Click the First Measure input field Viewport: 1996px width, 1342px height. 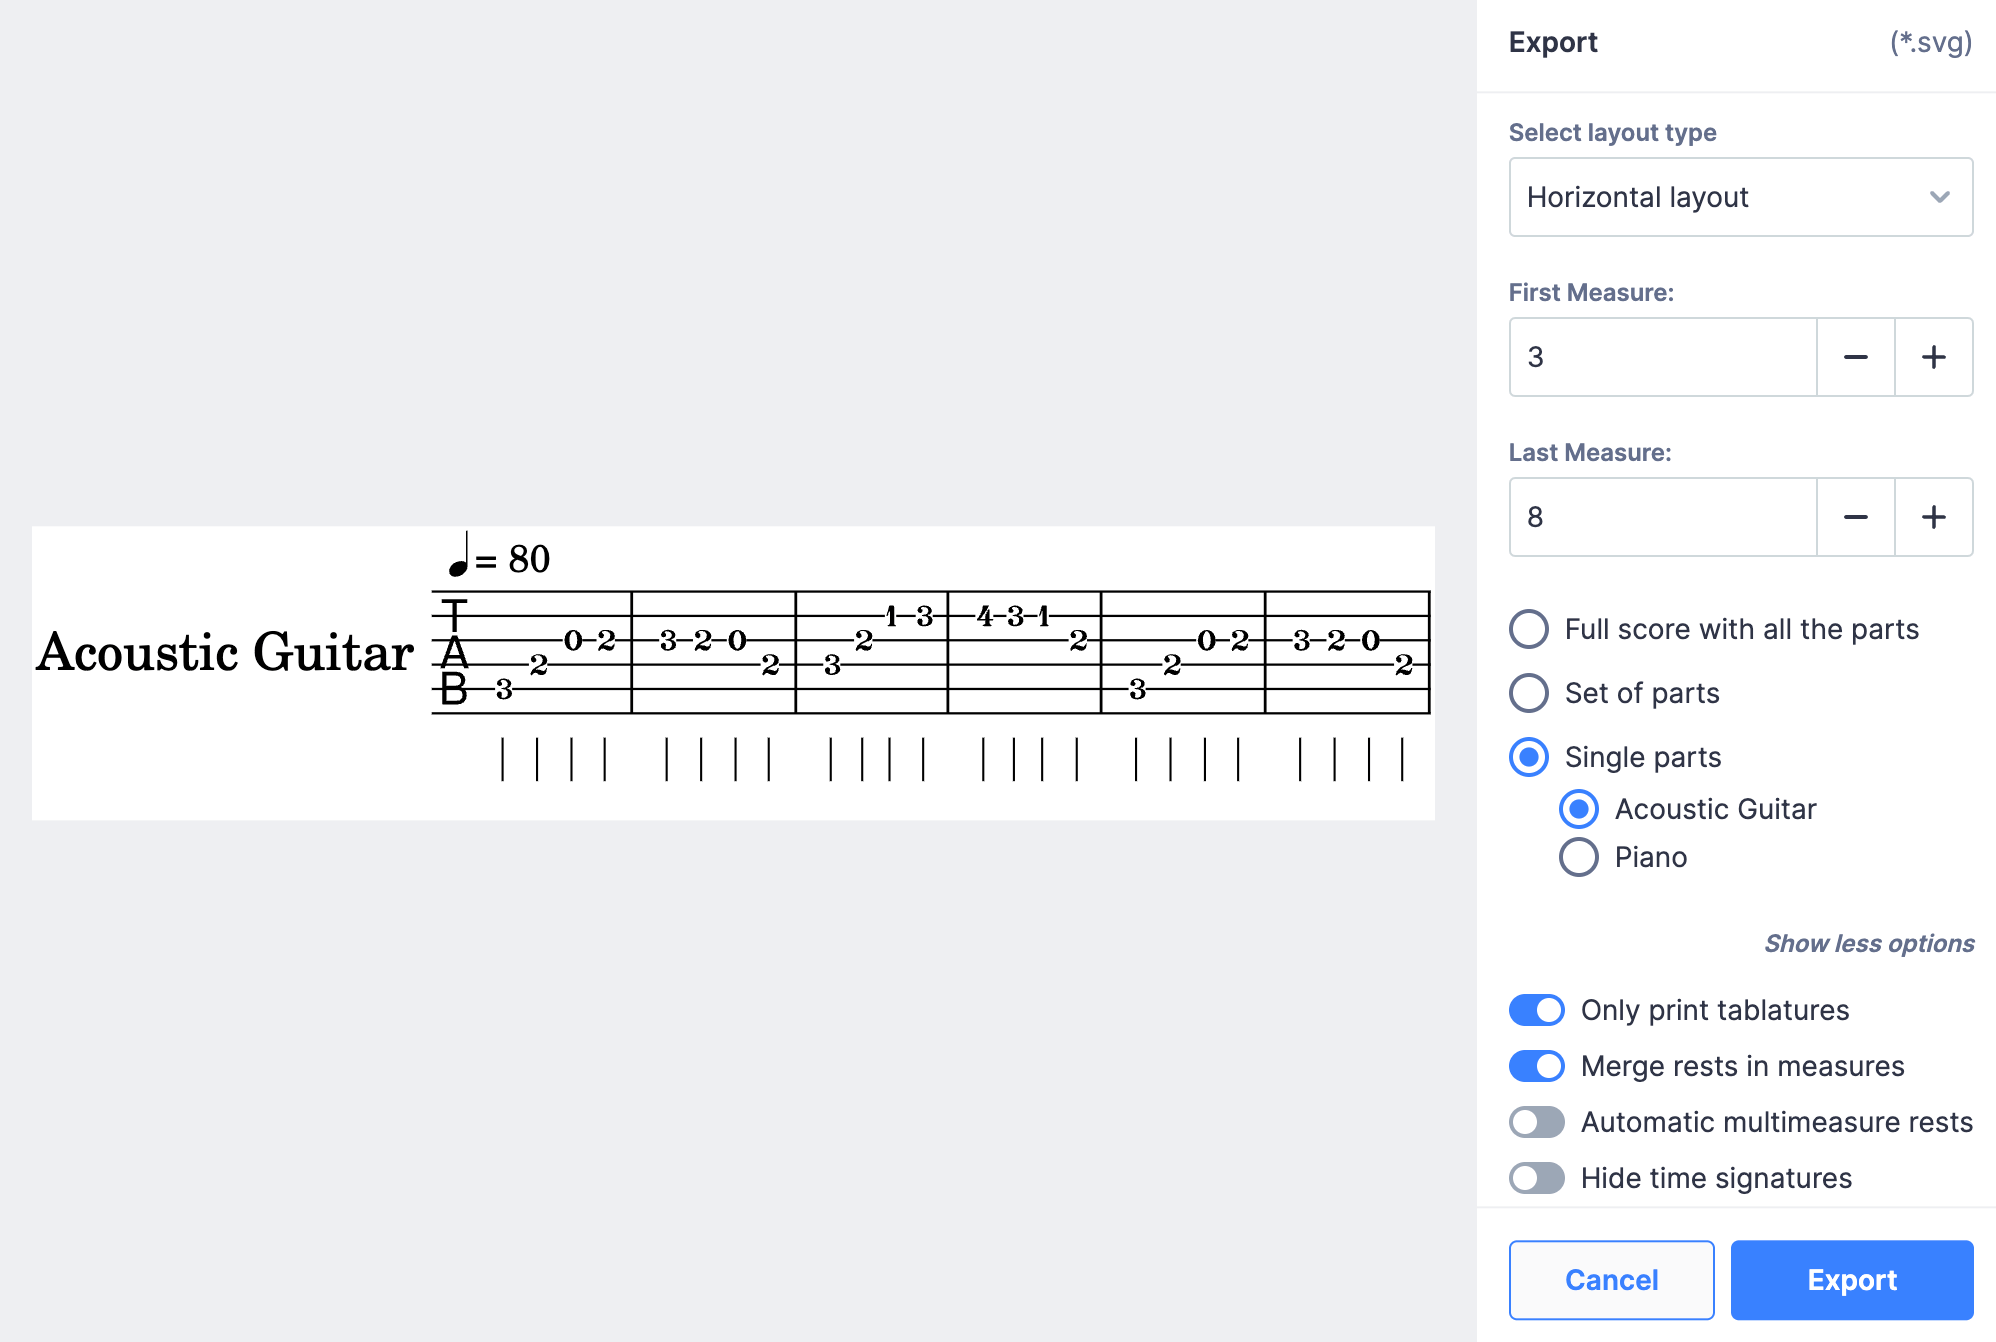click(1662, 357)
